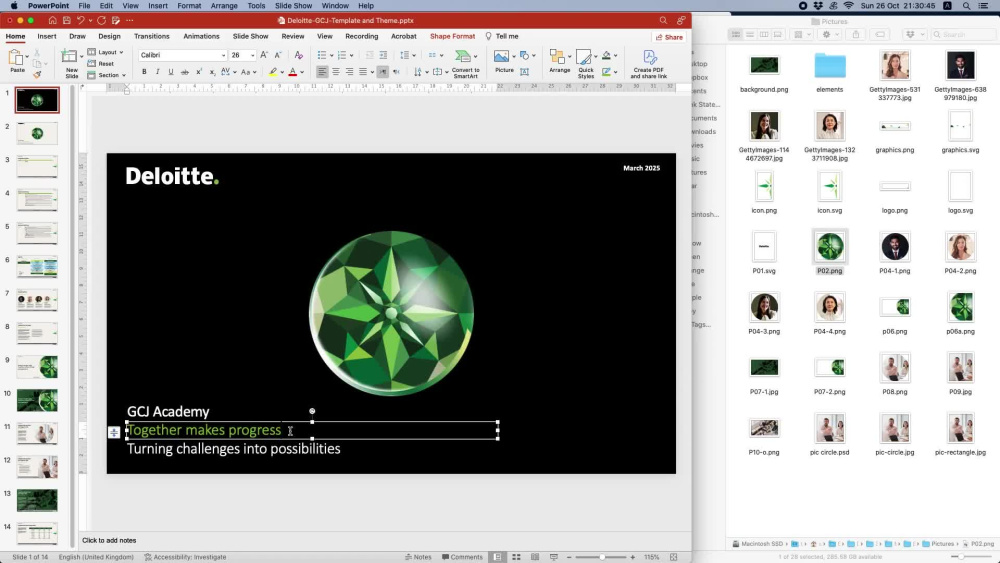Click Decrease Font Size icon

(x=278, y=55)
